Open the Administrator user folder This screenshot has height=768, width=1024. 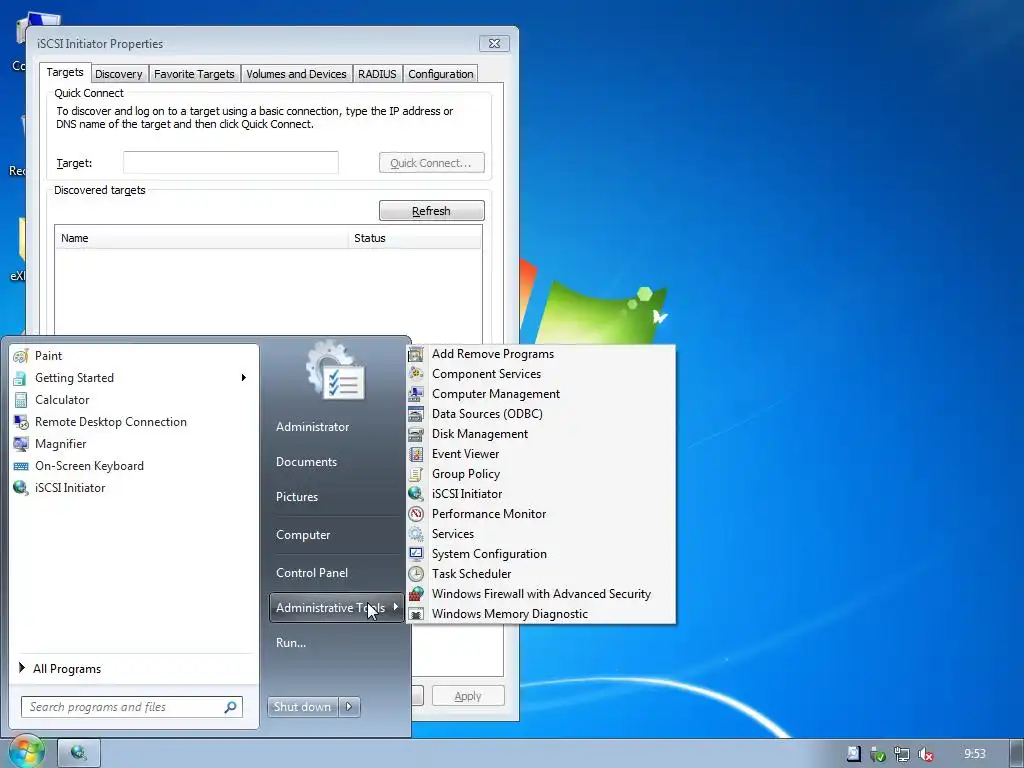(x=312, y=427)
